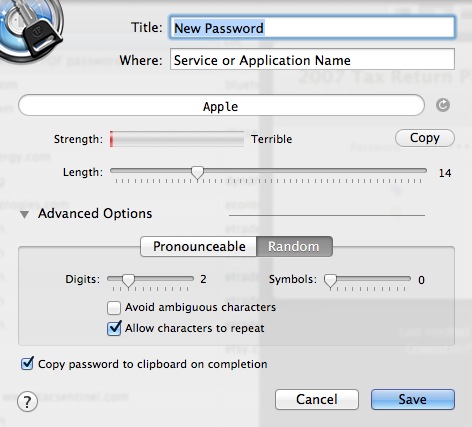Click the generated password field showing Apple
Viewport: 472px width, 427px height.
point(221,106)
